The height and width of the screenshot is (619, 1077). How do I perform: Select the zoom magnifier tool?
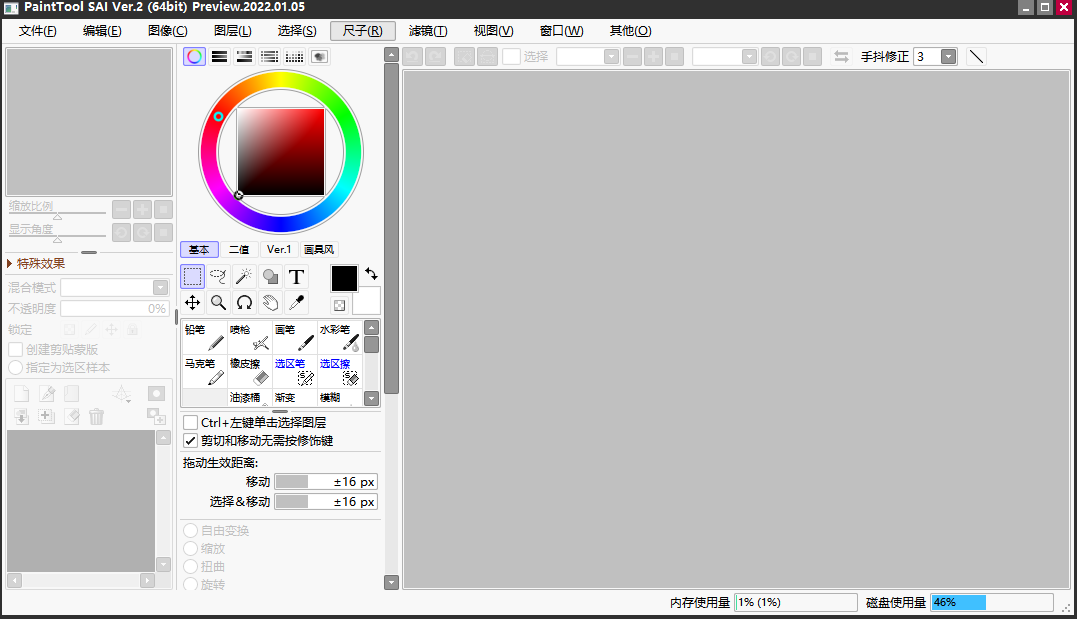coord(218,302)
